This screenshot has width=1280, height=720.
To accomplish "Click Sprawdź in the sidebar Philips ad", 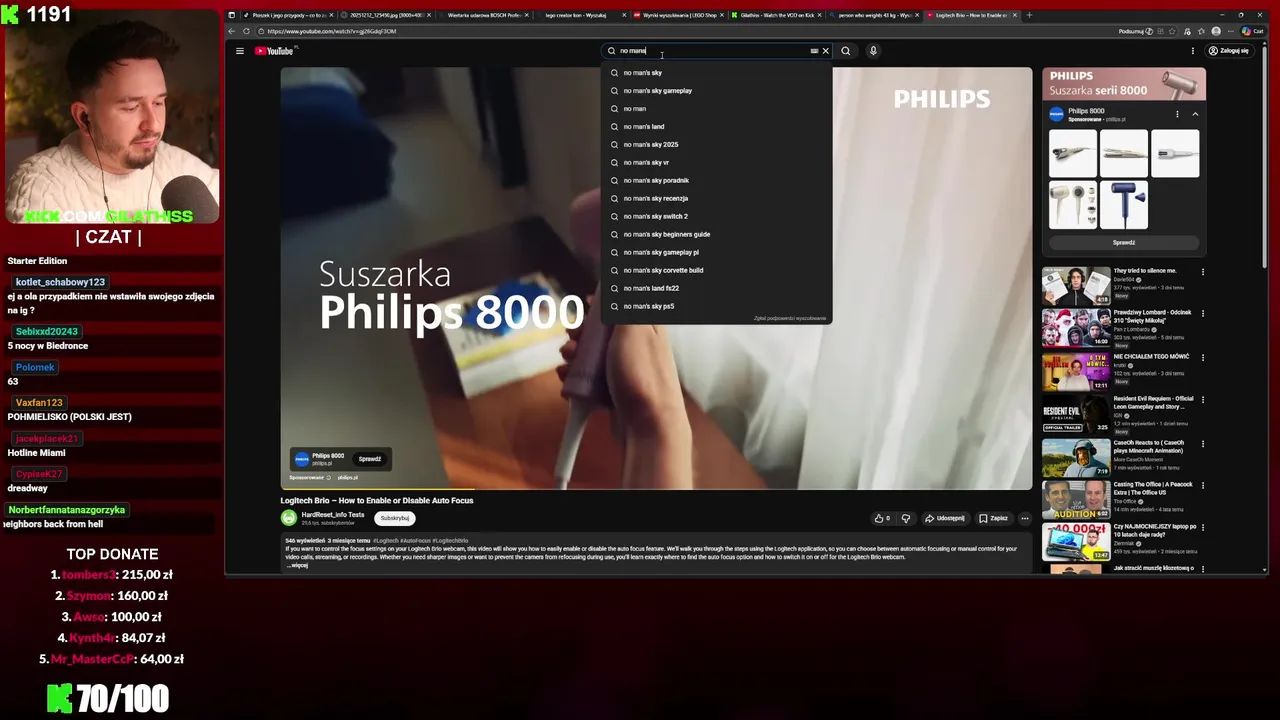I will [1124, 243].
